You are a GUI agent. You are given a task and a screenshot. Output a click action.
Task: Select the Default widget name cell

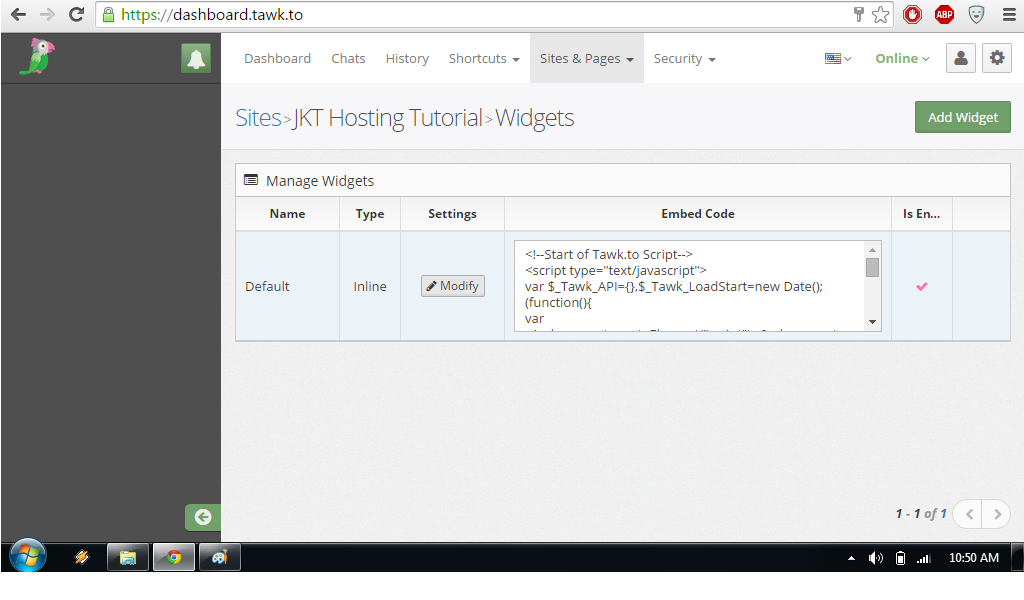287,286
